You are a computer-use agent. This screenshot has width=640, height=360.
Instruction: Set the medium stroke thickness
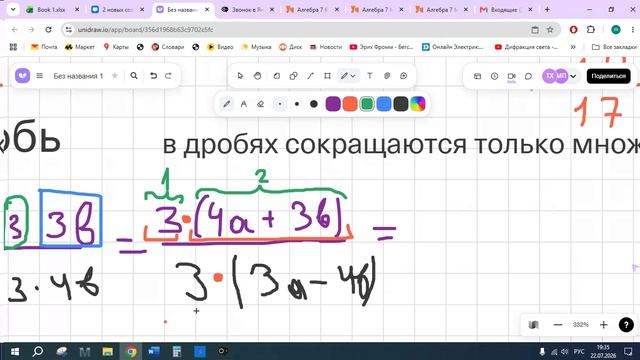click(297, 104)
